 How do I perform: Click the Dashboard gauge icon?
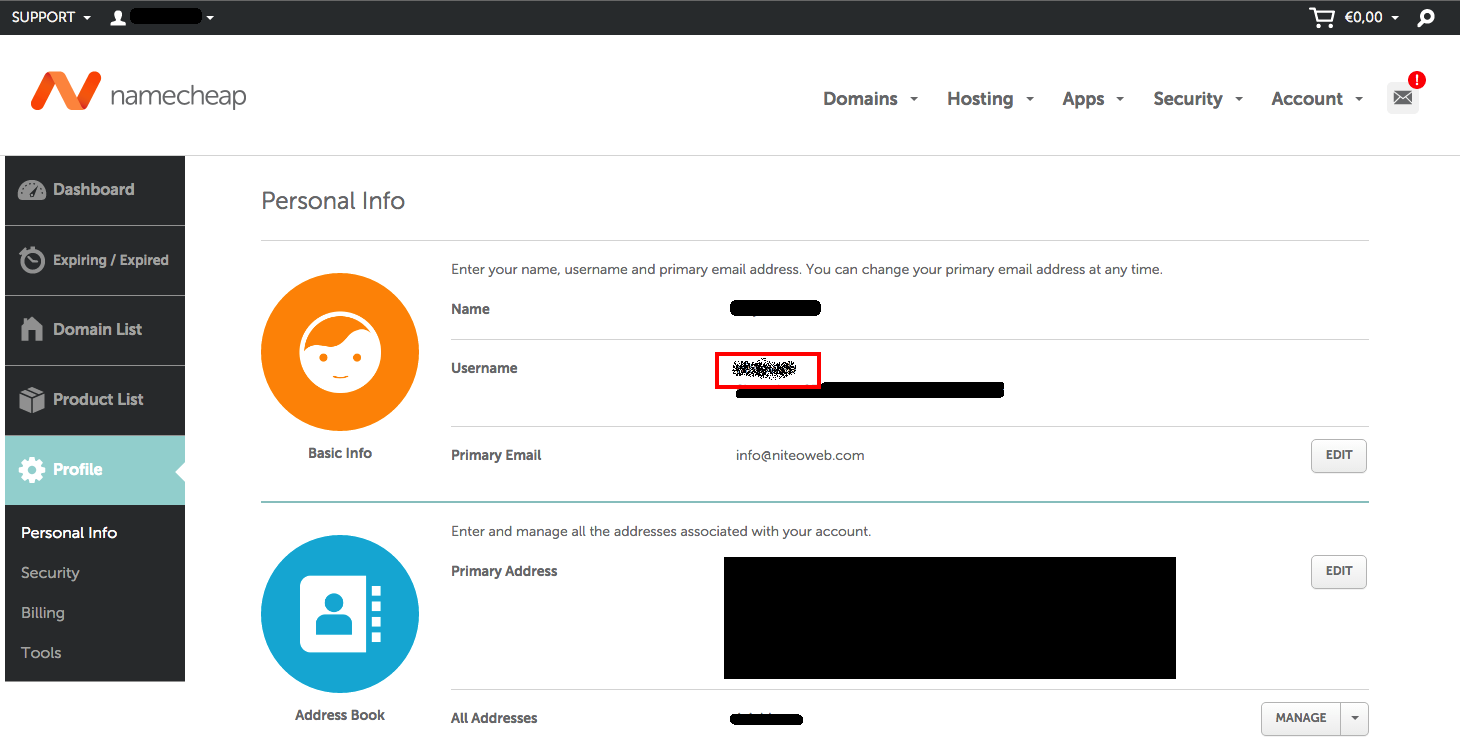[x=32, y=190]
